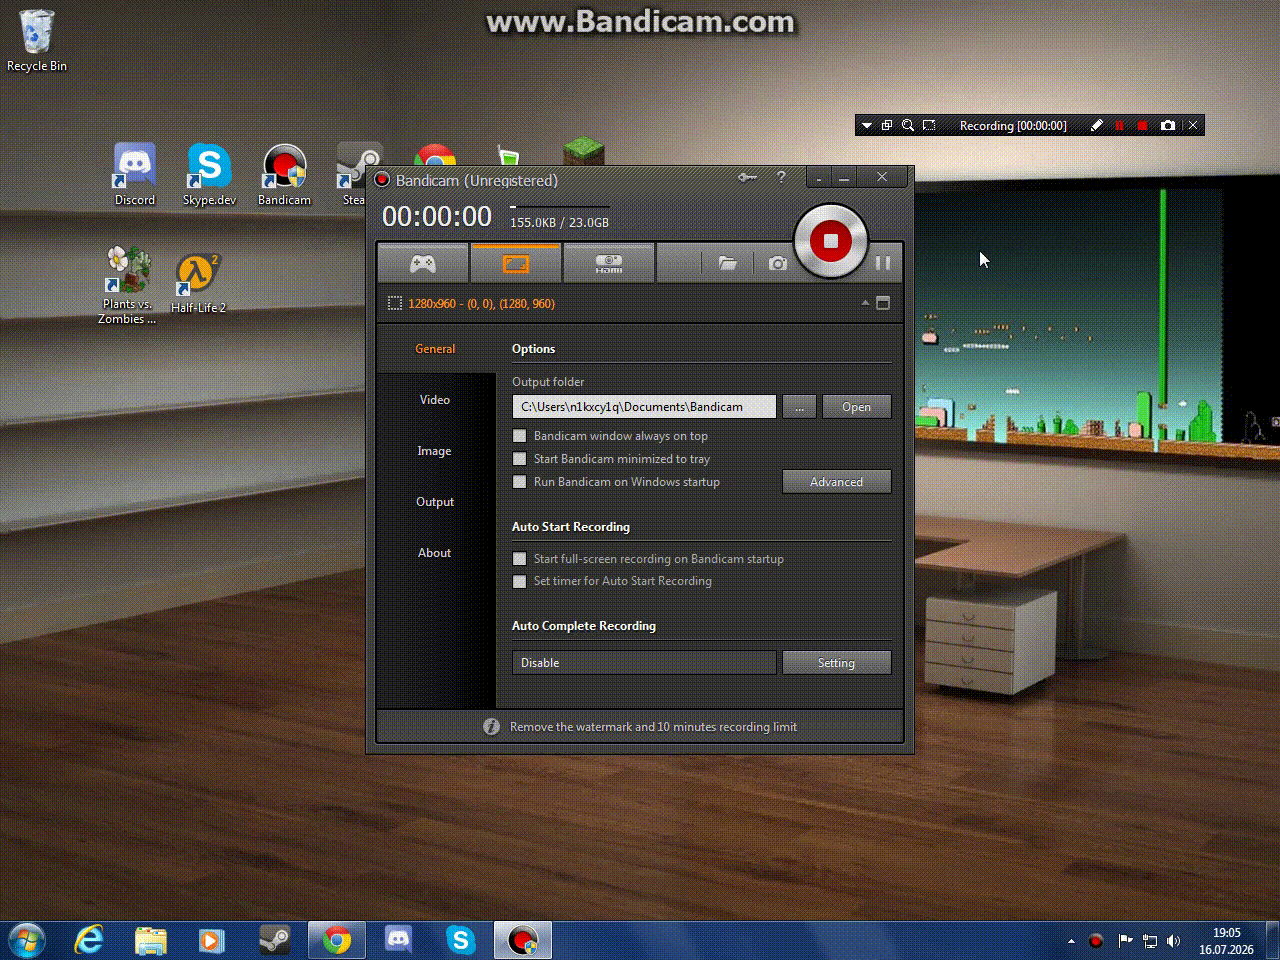Enable full-screen recording on Bandicam startup
1280x960 pixels.
(519, 559)
